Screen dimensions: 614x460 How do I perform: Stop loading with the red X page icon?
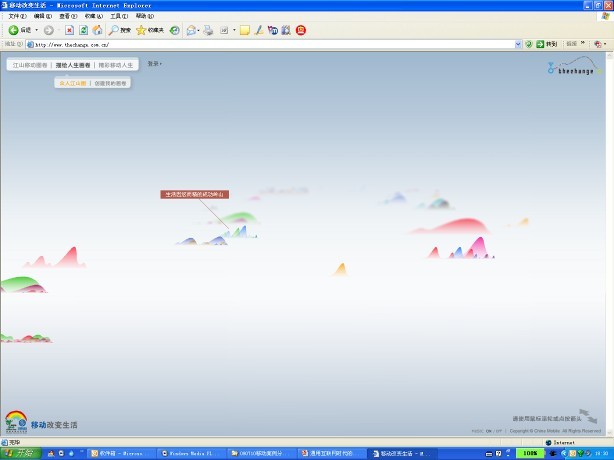[x=69, y=30]
